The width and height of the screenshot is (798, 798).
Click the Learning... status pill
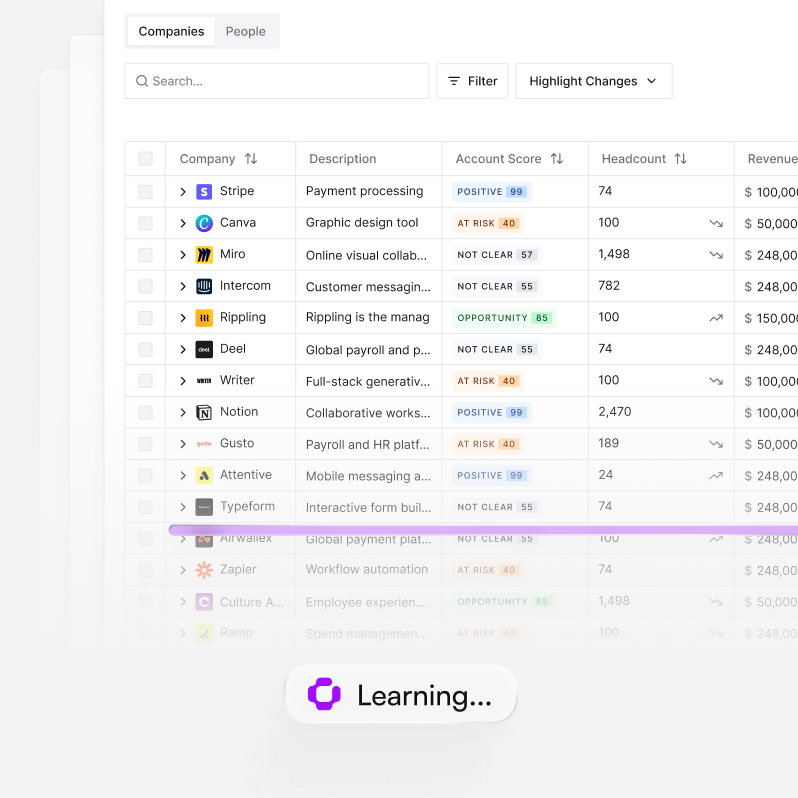coord(401,694)
